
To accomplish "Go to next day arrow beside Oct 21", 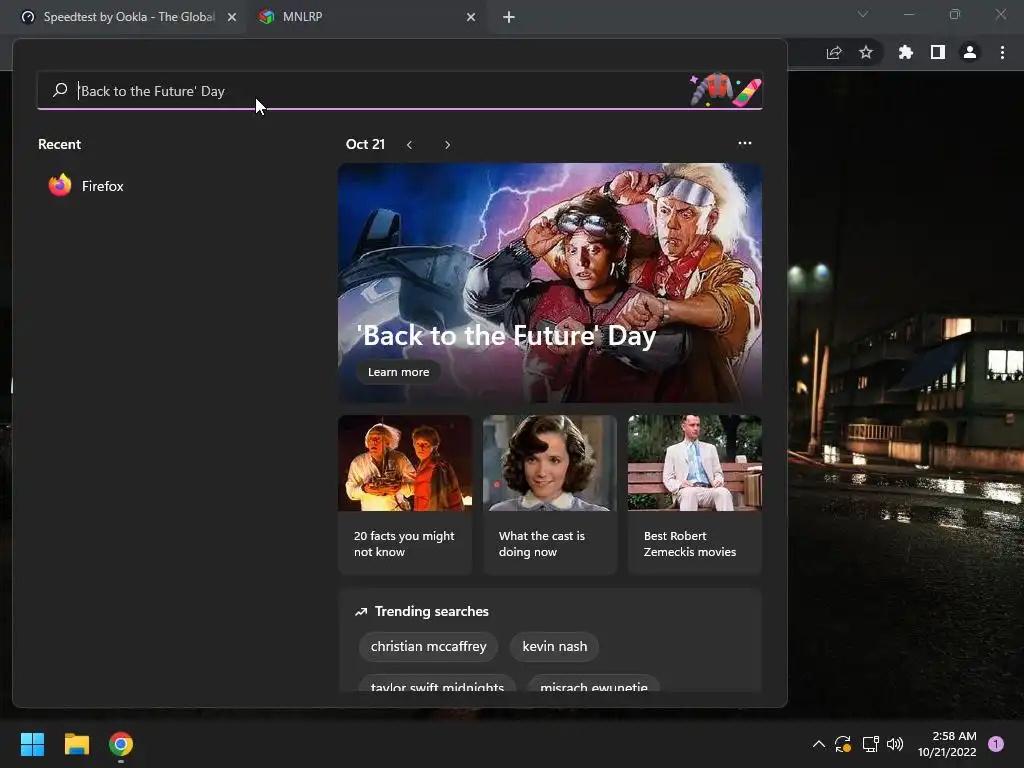I will (x=447, y=145).
